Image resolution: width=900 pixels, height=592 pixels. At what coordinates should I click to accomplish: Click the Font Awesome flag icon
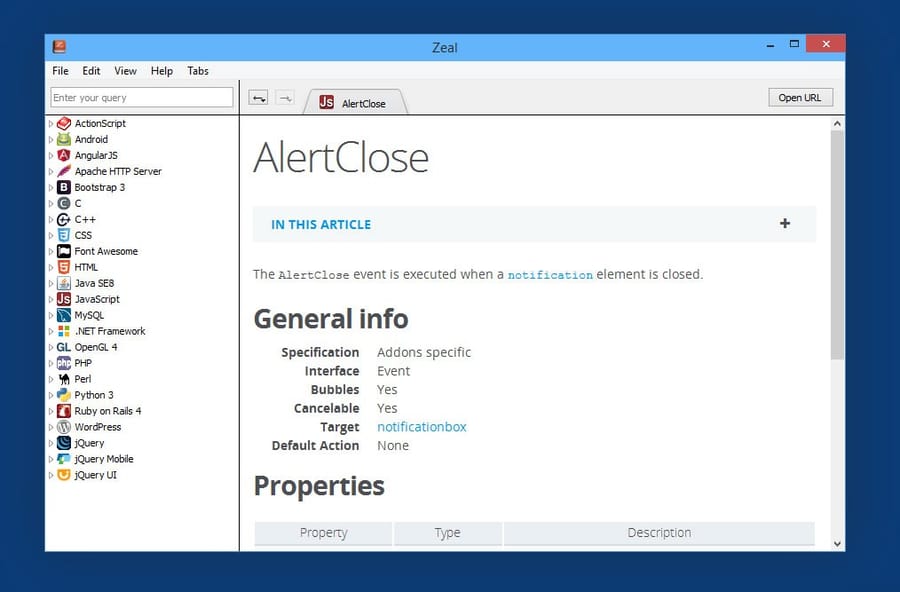point(64,251)
